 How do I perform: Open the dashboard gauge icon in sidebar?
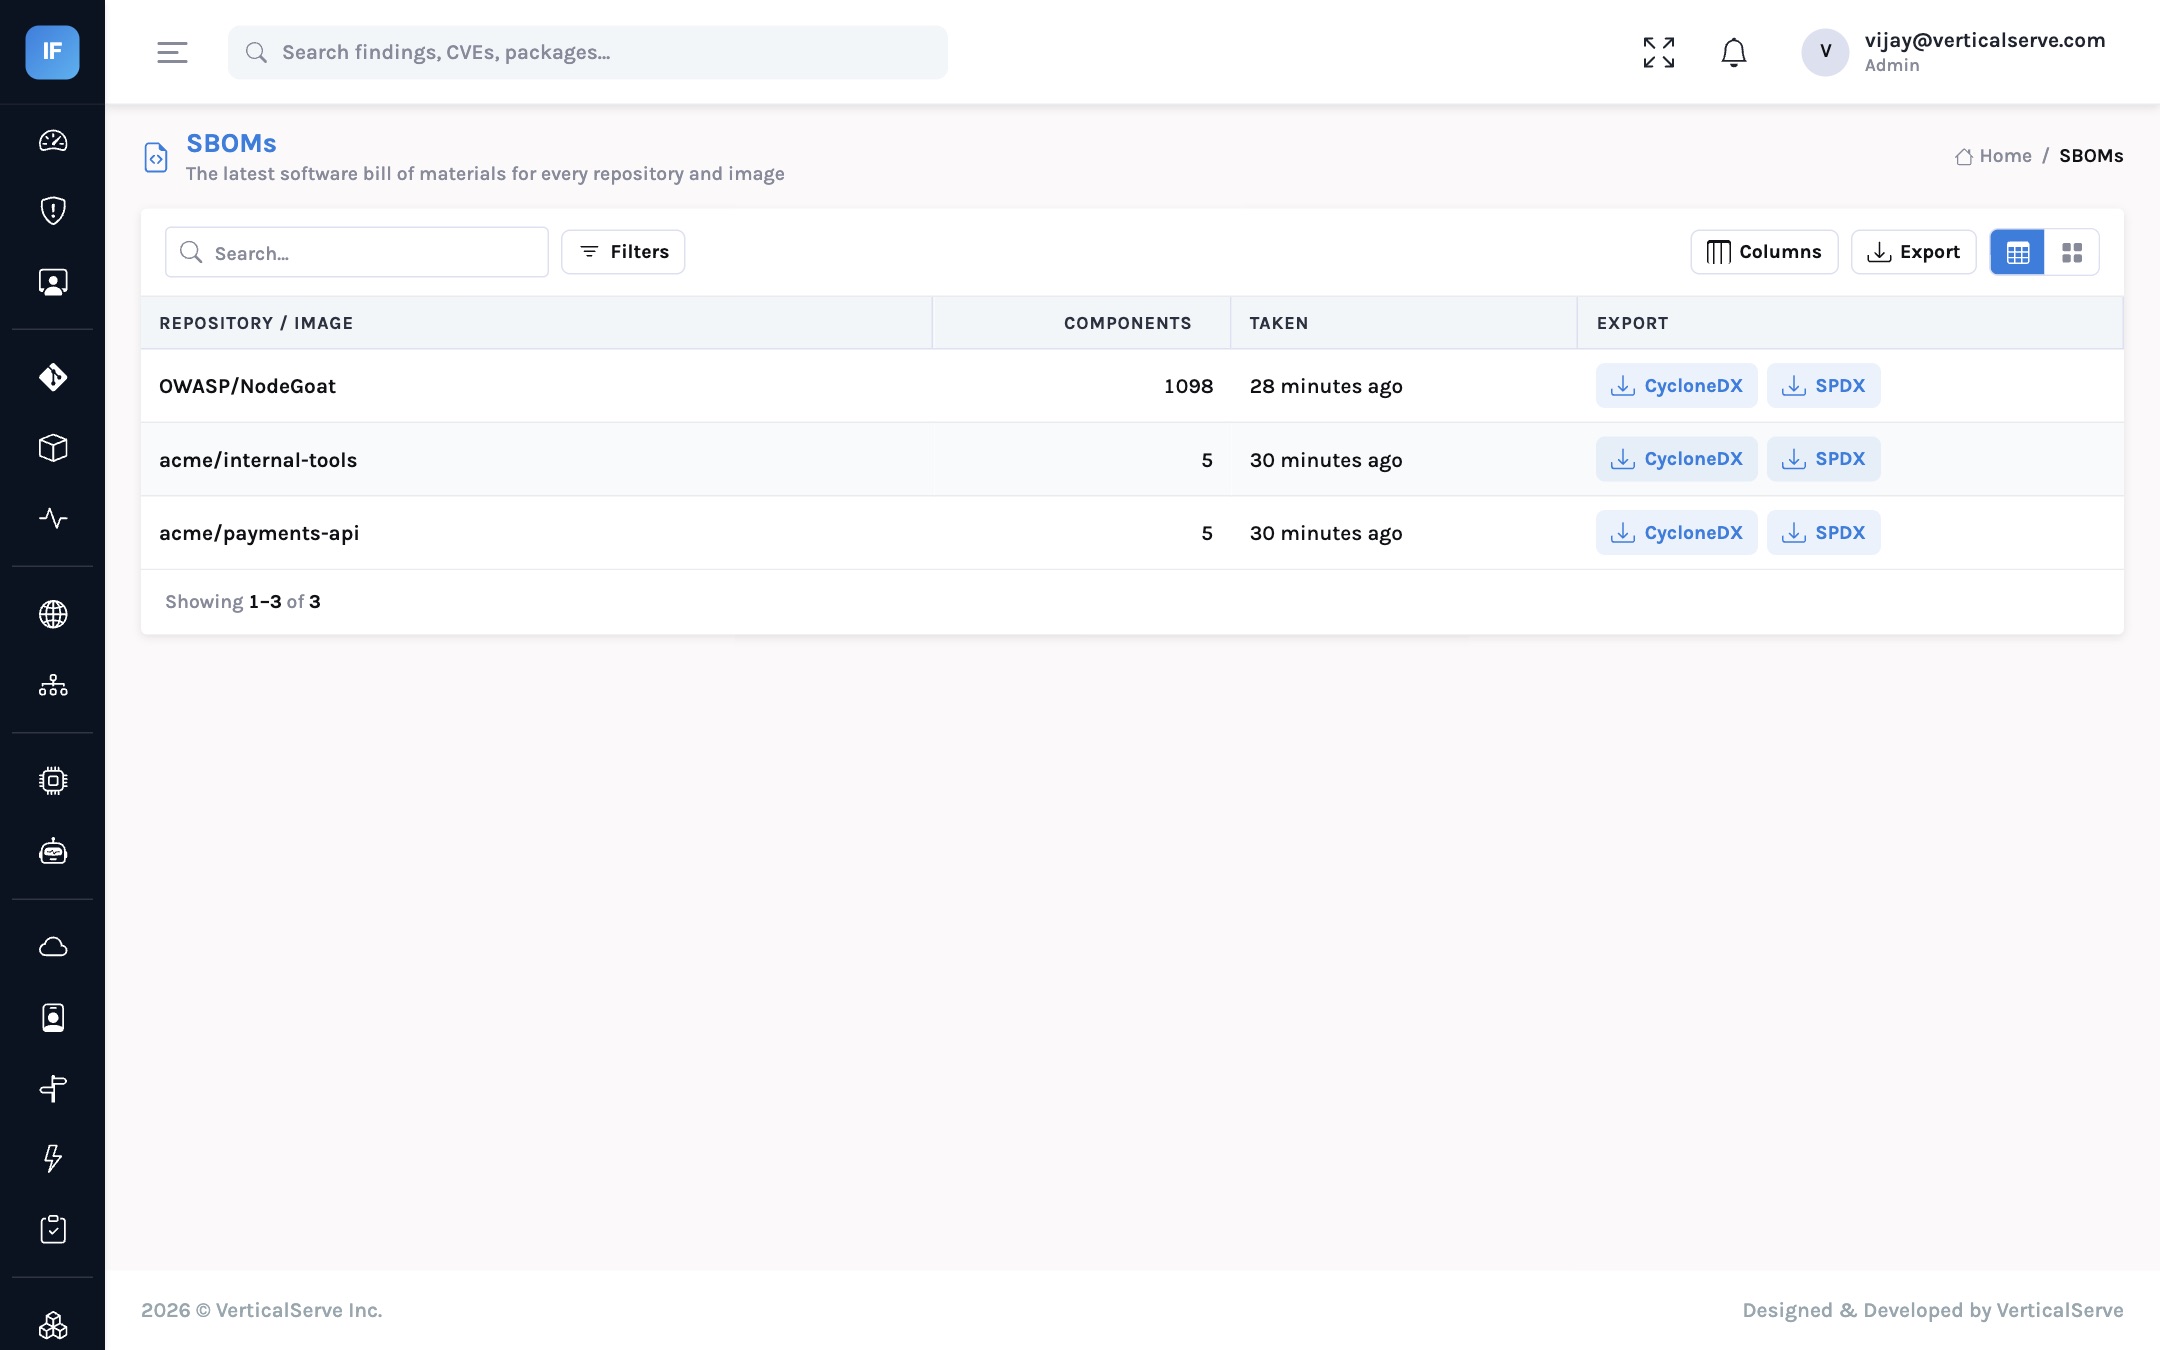[x=53, y=141]
